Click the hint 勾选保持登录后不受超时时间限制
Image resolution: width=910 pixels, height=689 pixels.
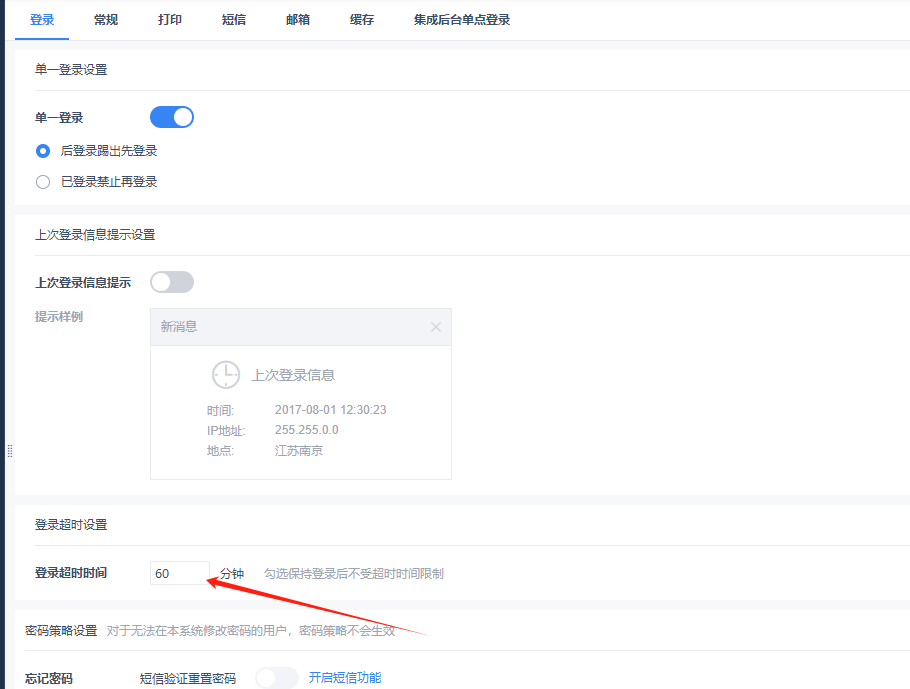[353, 573]
